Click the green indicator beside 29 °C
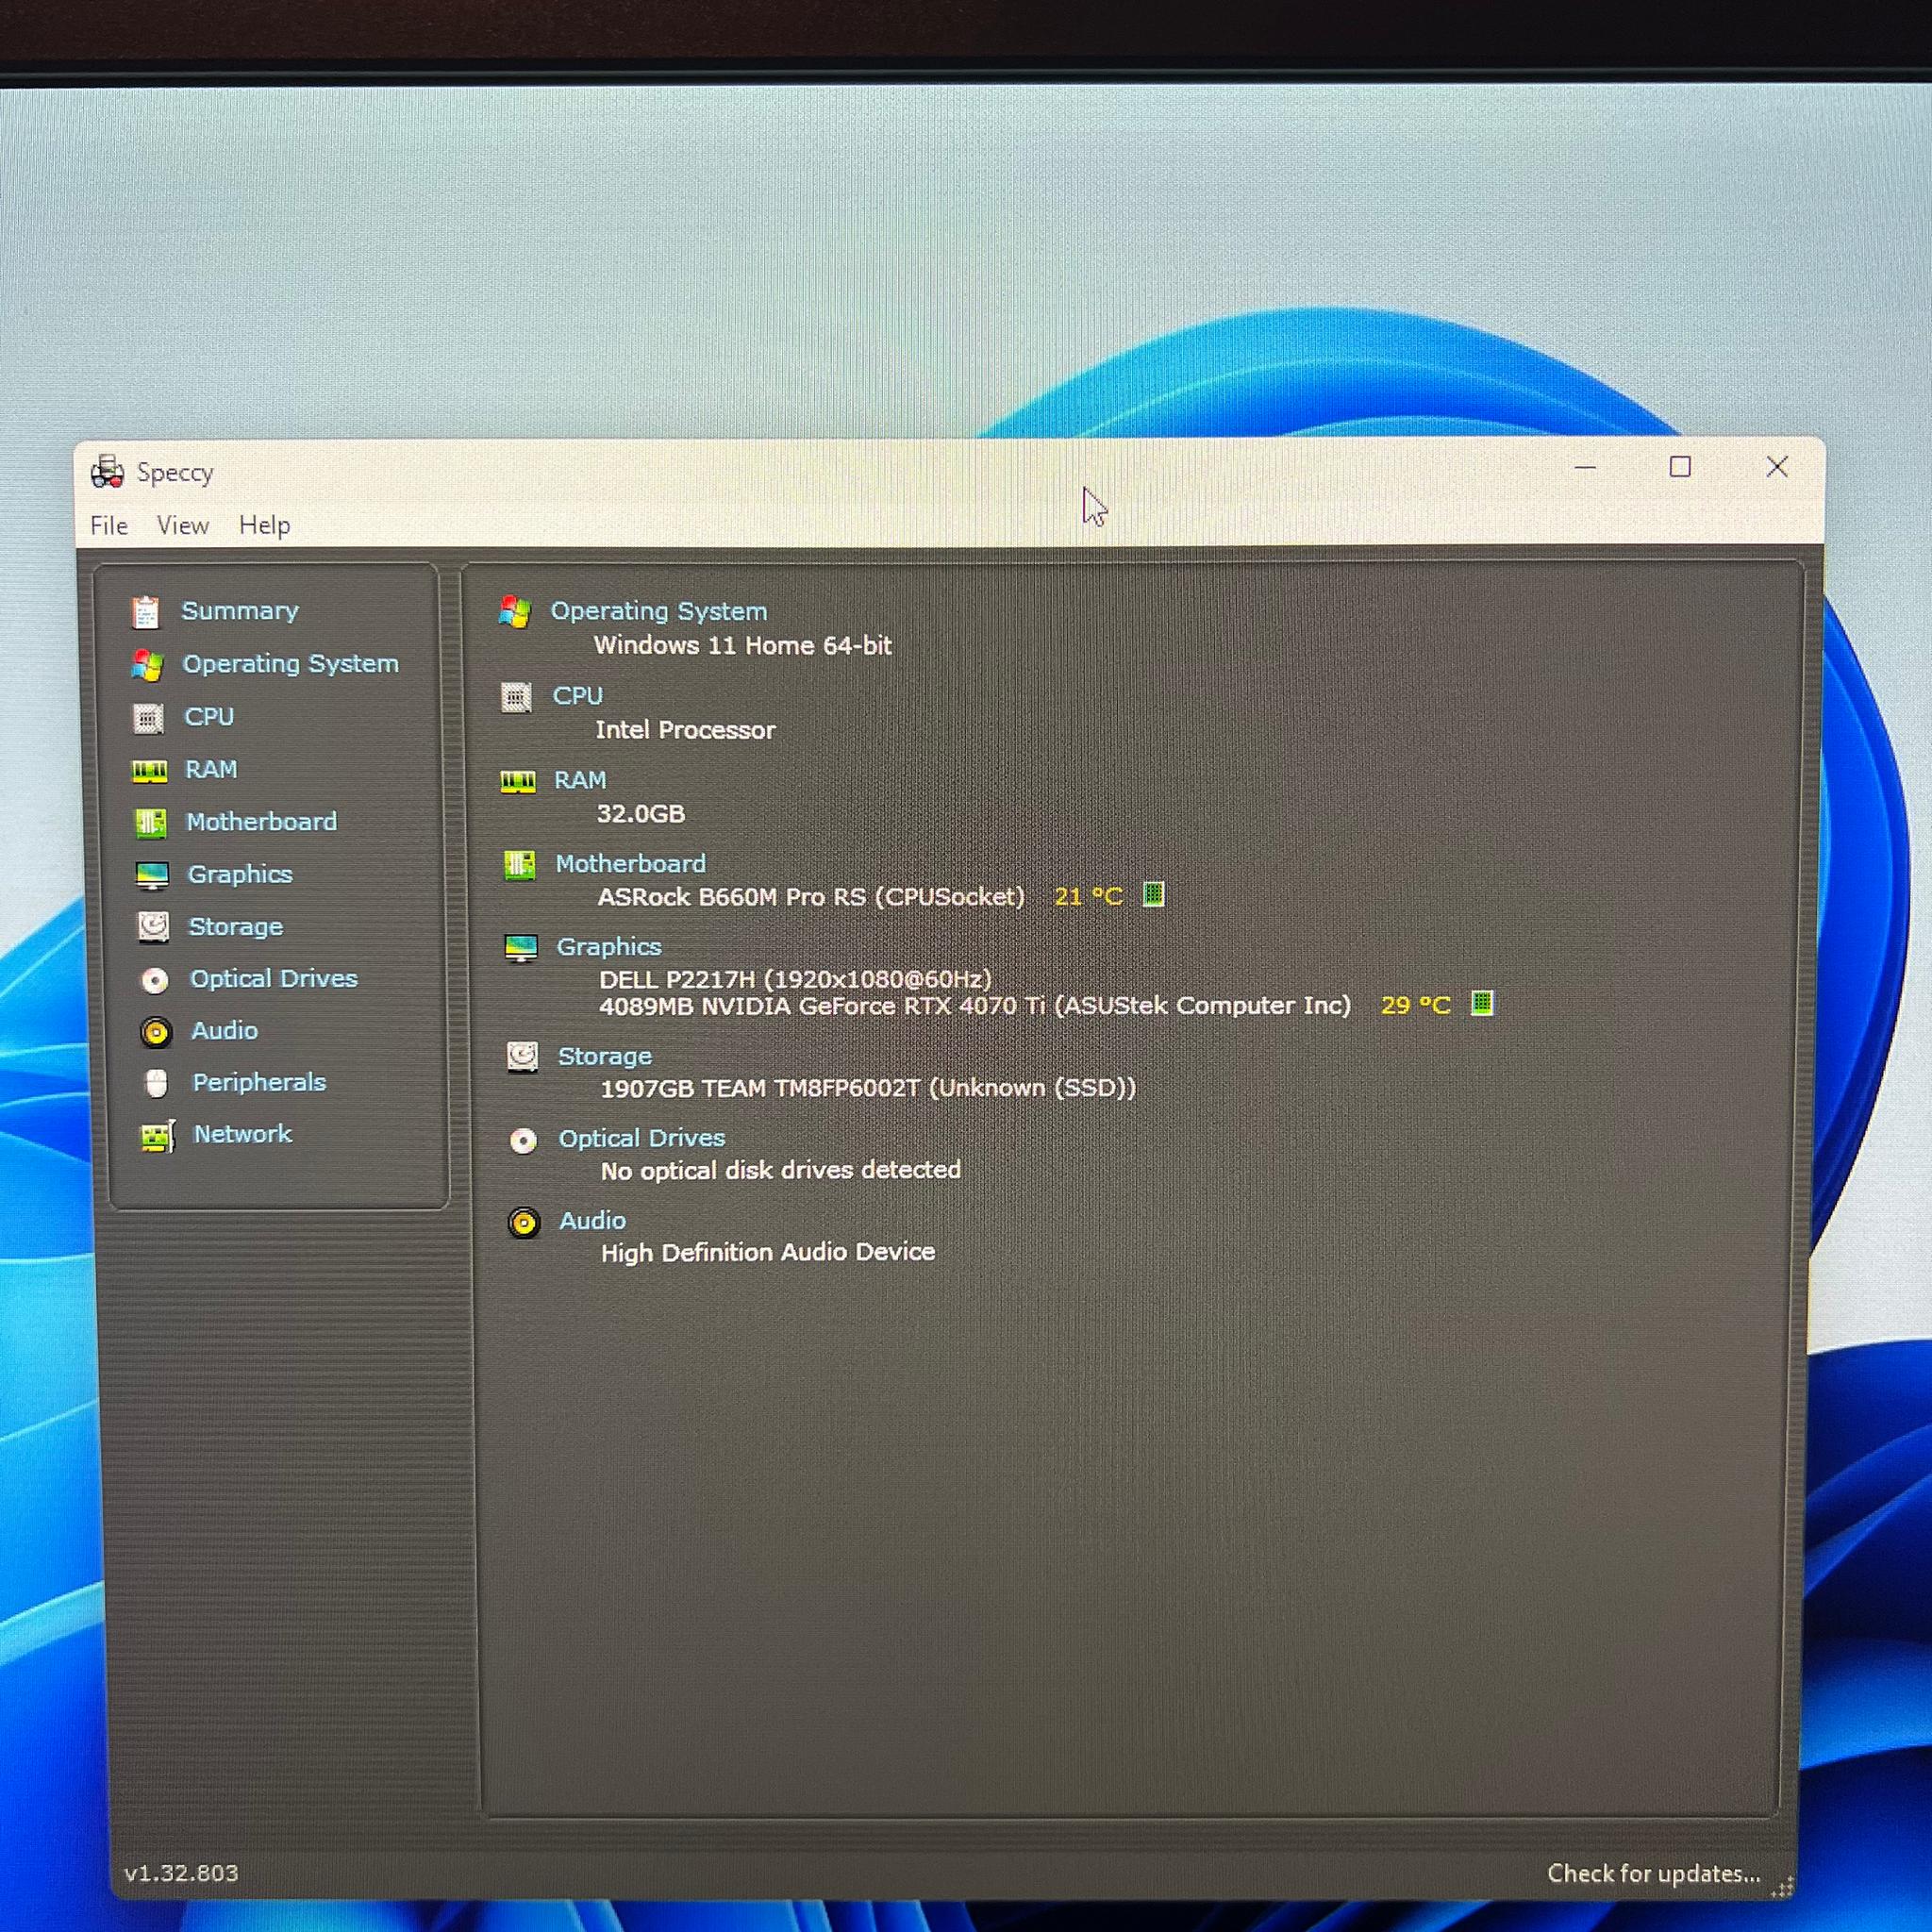Image resolution: width=1932 pixels, height=1932 pixels. pyautogui.click(x=1482, y=1003)
